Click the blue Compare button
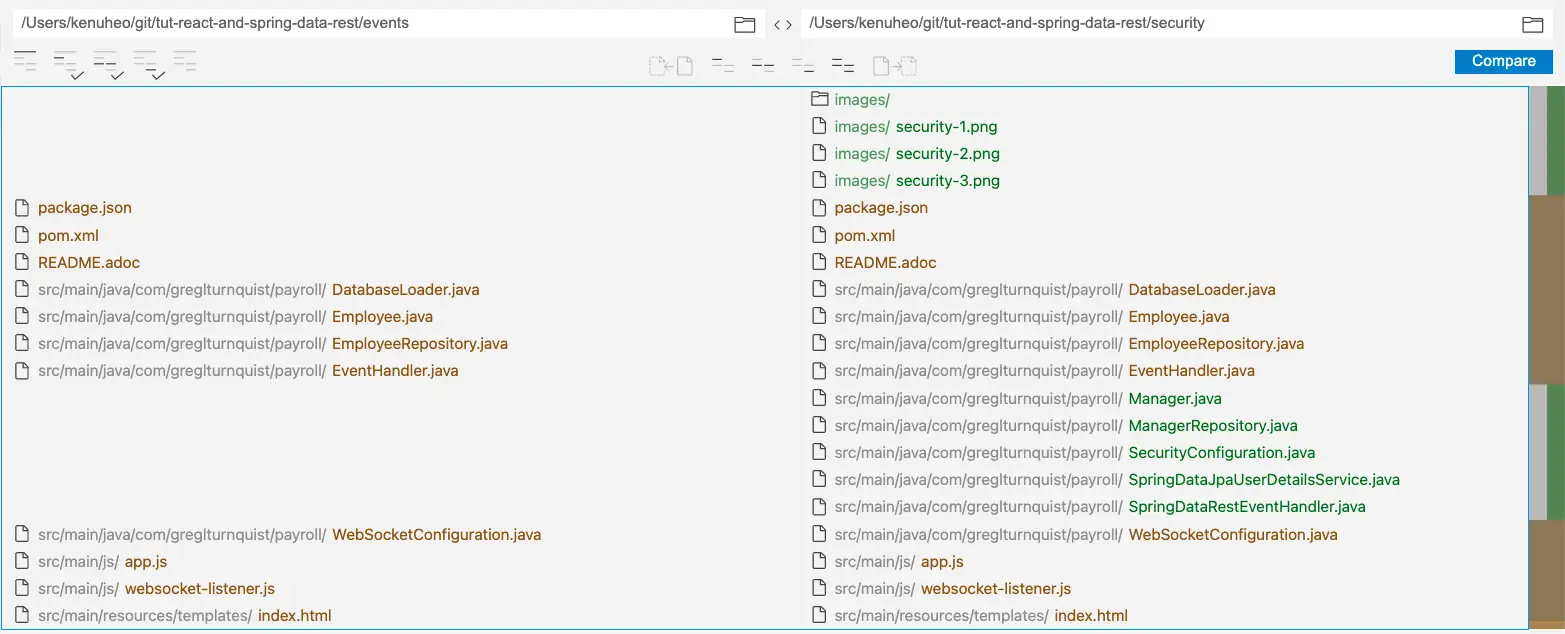This screenshot has width=1565, height=634. click(x=1503, y=61)
